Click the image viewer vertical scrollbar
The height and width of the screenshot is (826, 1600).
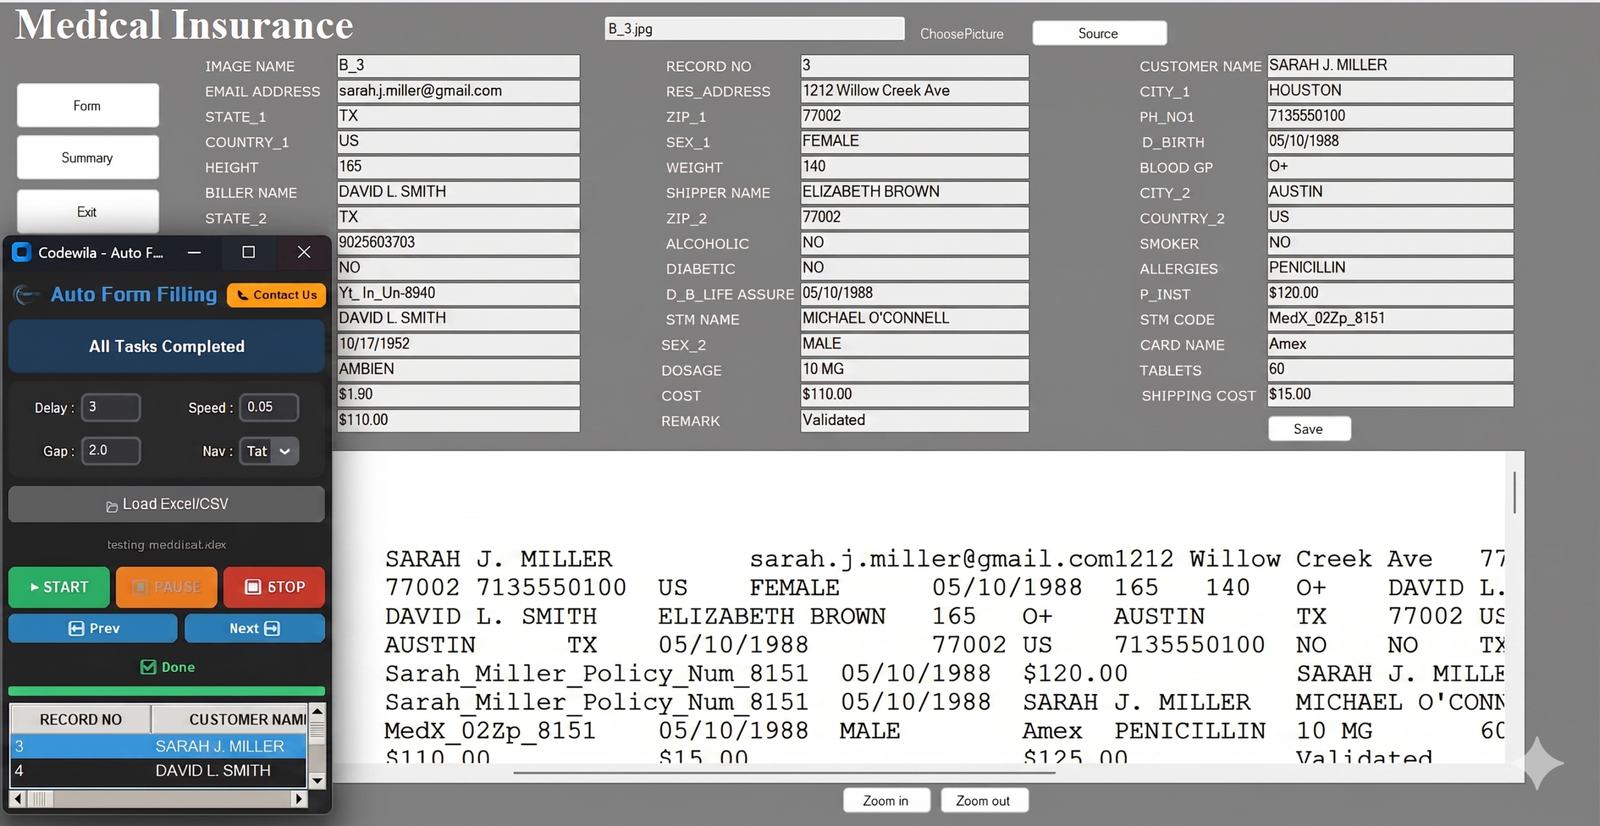click(1515, 493)
